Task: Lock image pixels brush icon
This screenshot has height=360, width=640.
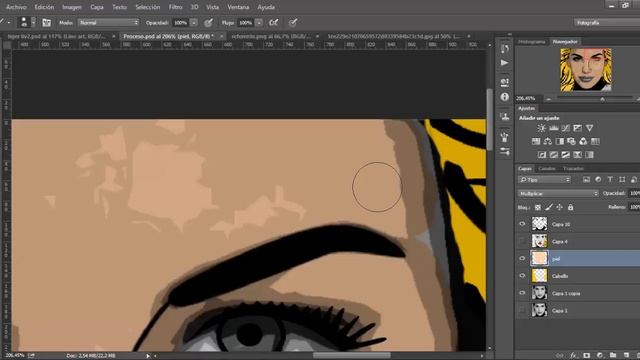Action: [549, 207]
